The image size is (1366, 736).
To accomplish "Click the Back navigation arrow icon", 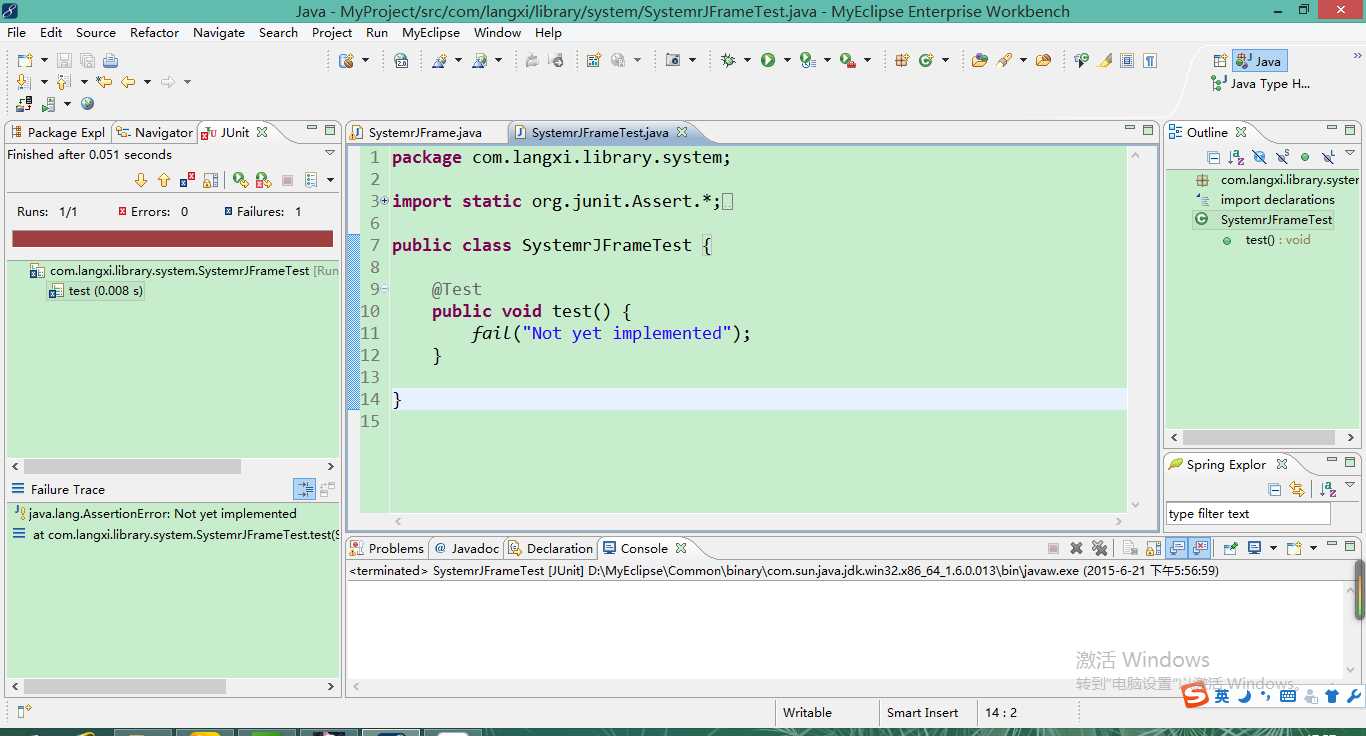I will point(128,82).
